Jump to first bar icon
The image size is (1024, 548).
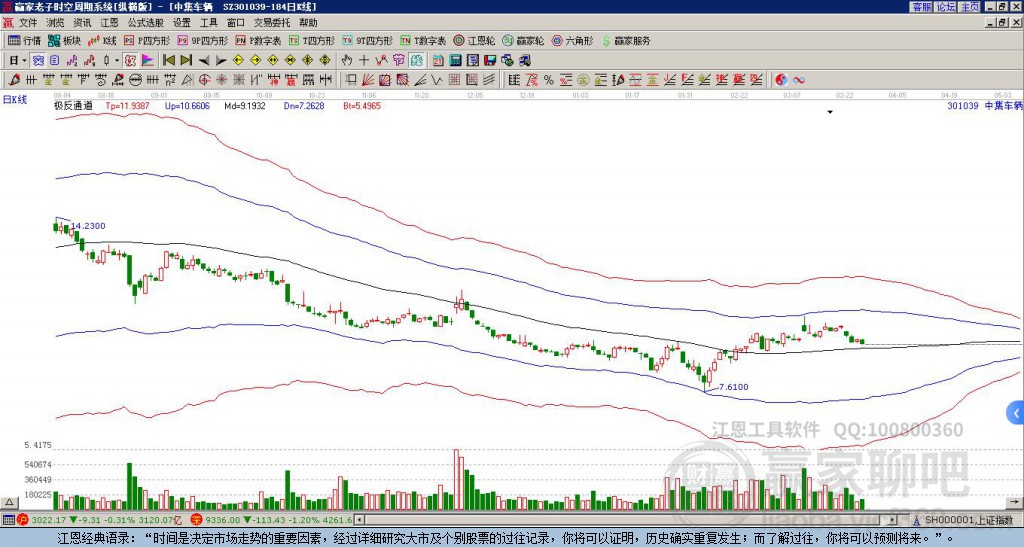point(168,61)
